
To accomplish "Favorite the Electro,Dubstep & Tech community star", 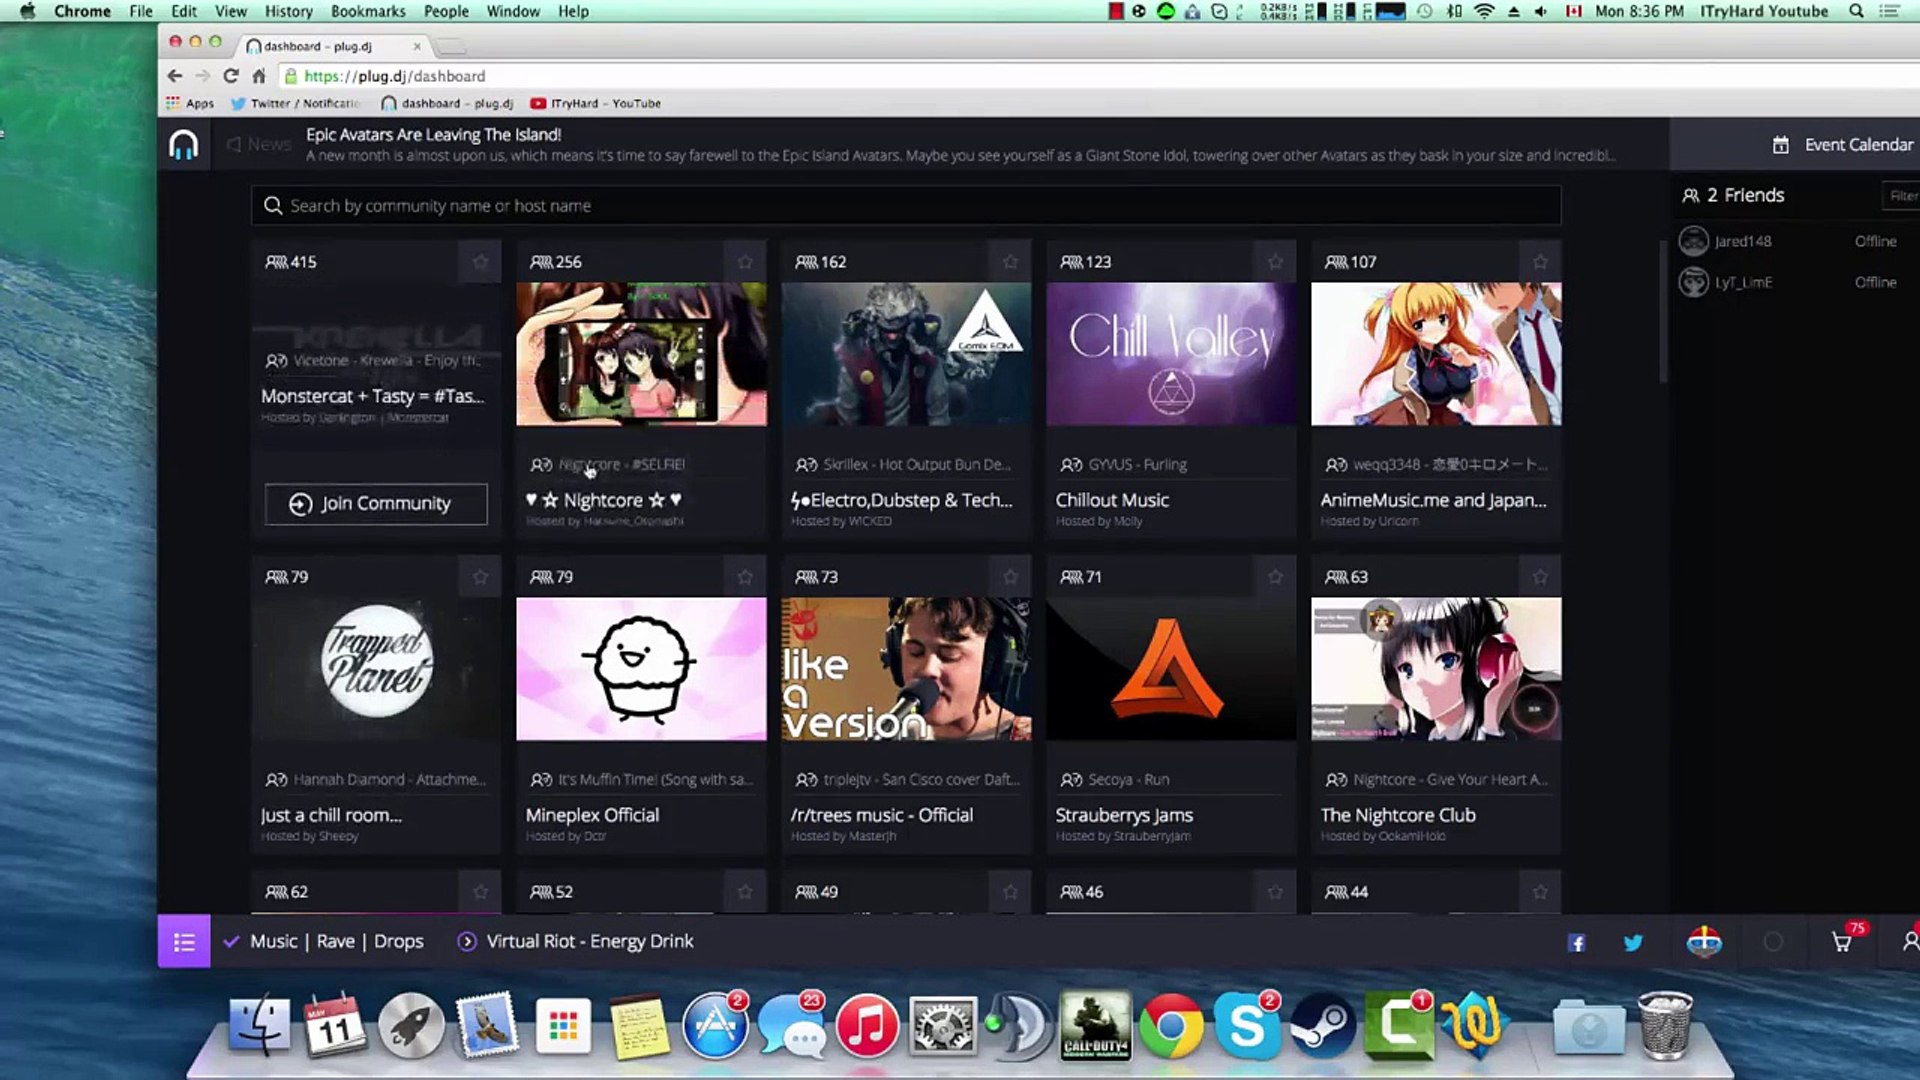I will [x=1010, y=262].
